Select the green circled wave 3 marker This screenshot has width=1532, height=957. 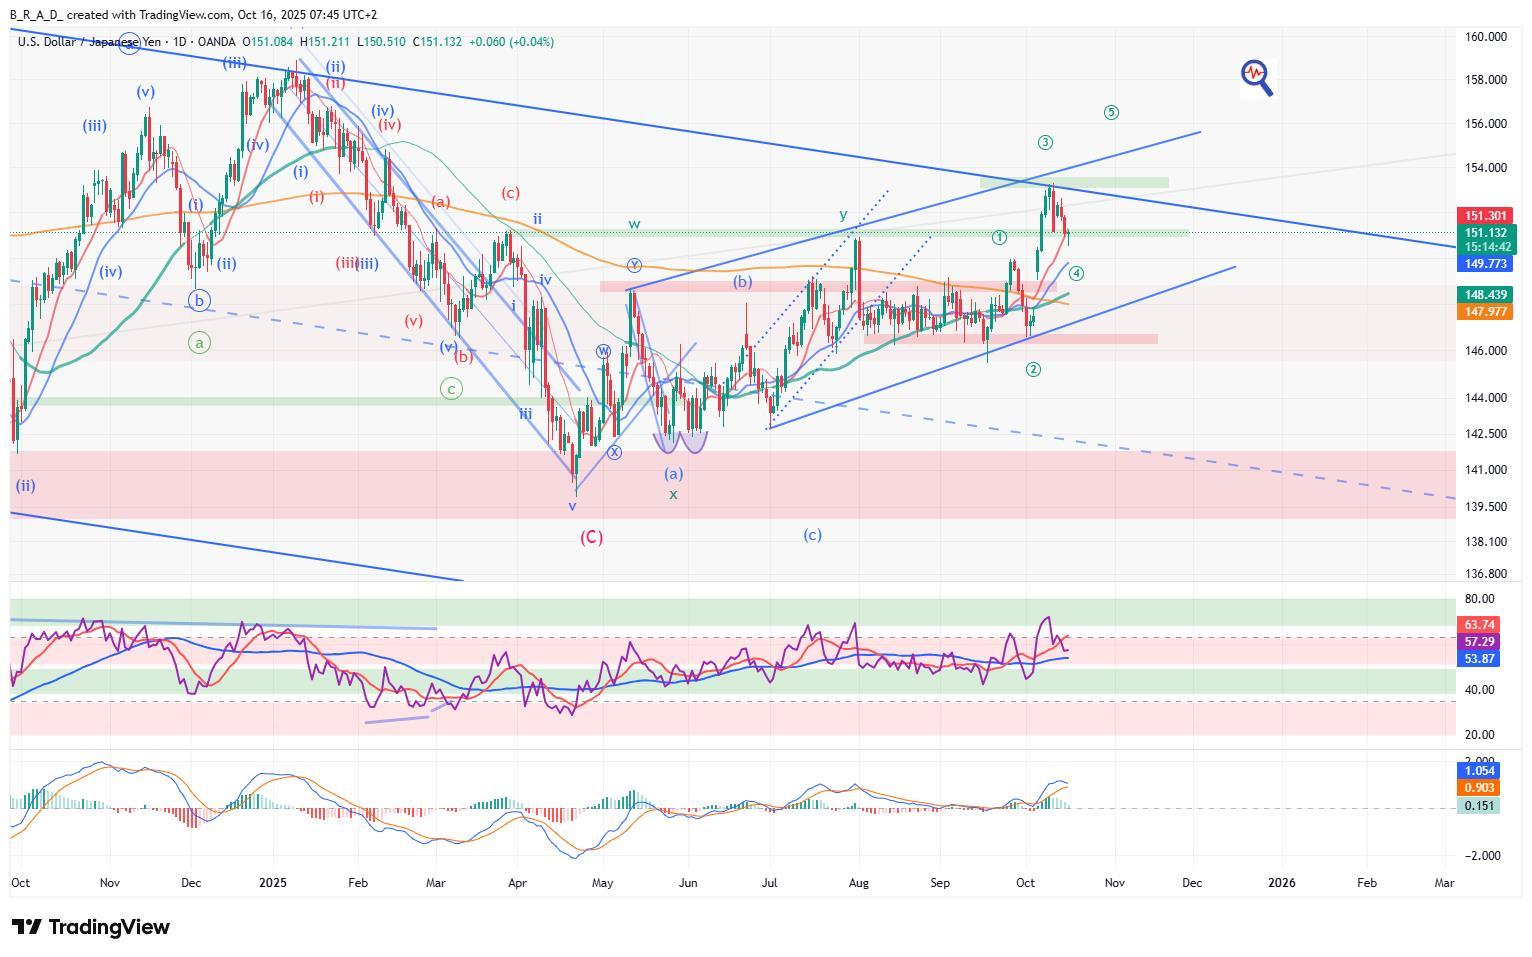click(x=1045, y=142)
